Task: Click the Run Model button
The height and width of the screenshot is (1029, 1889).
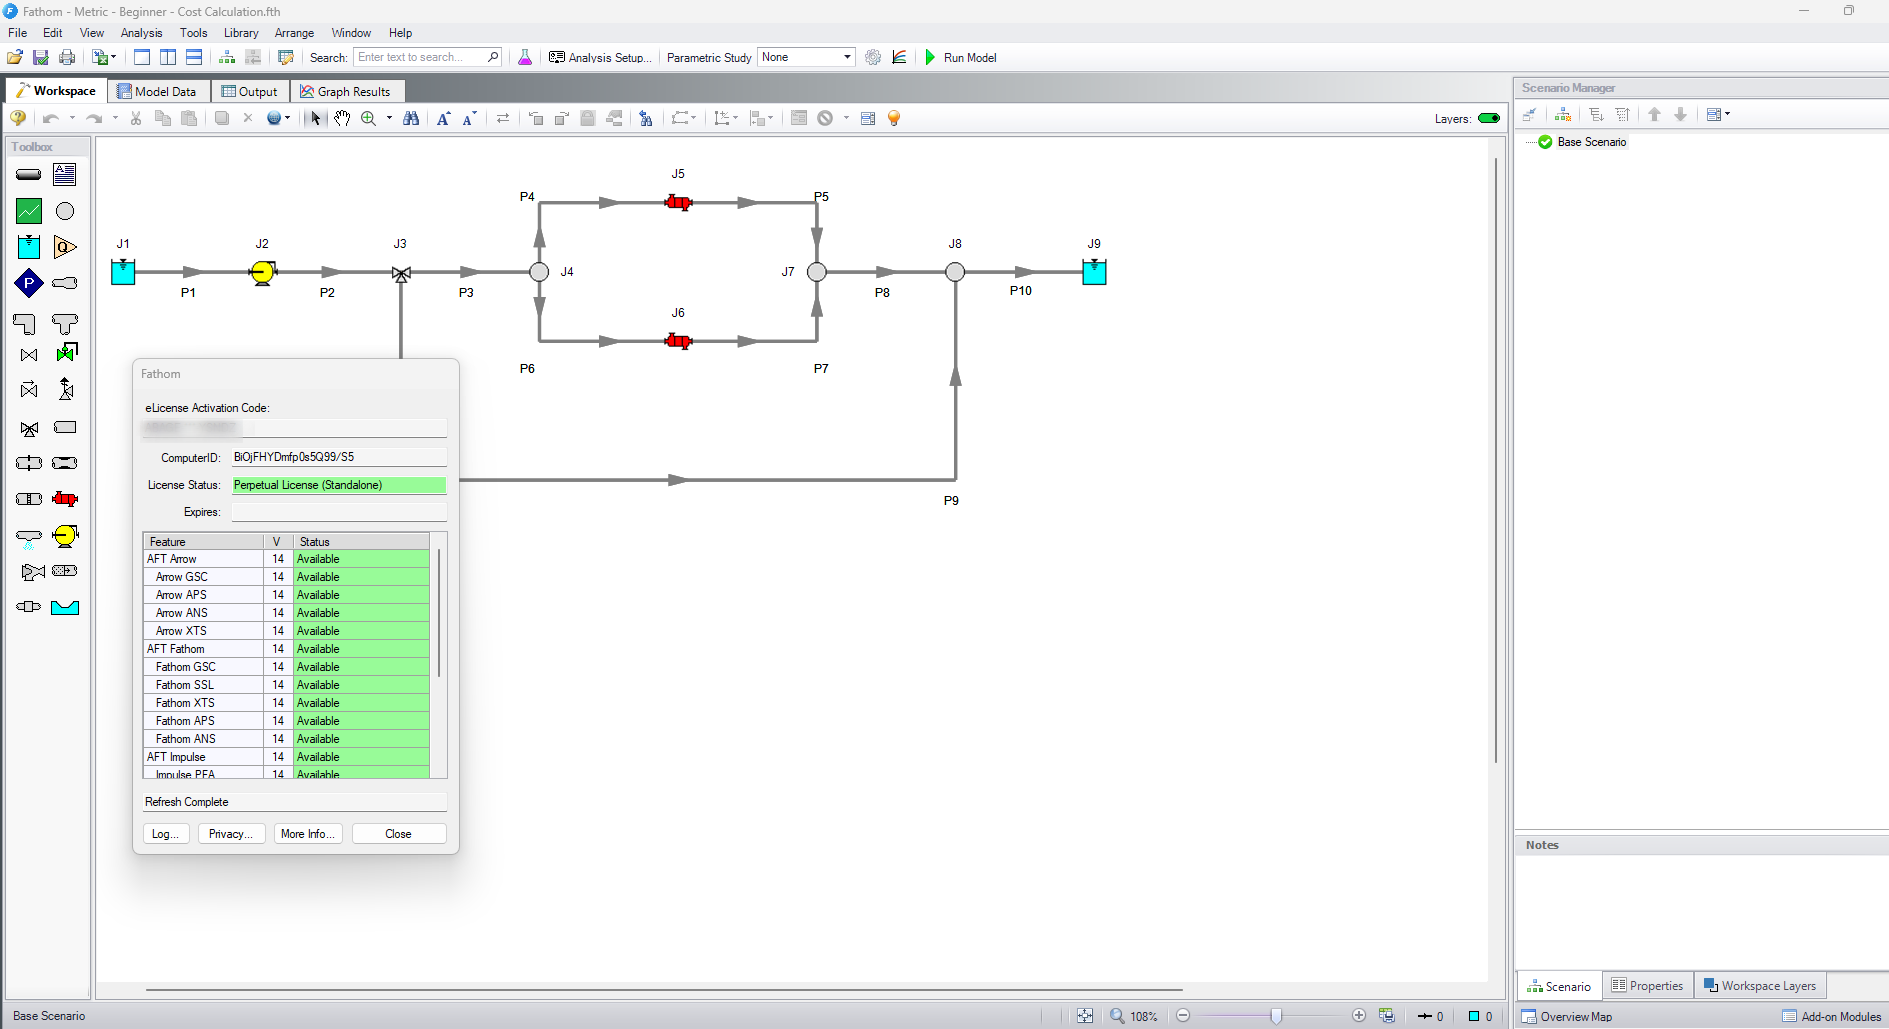Action: (960, 58)
